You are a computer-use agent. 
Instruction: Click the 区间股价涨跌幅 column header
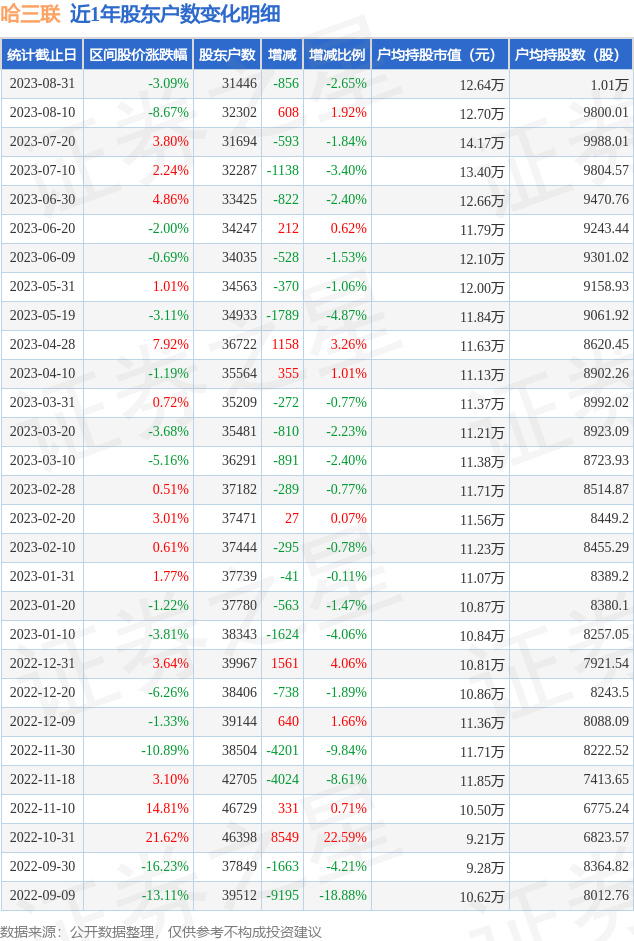(139, 55)
